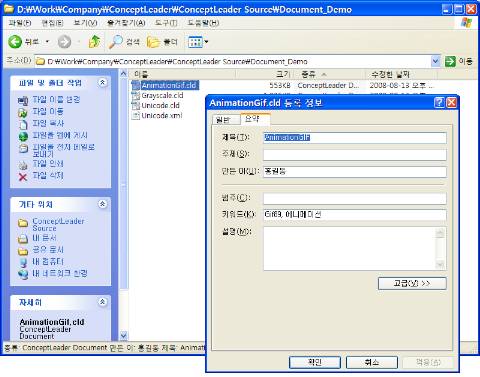Click the Copy this file task link
Viewport: 480px width, 377px height.
point(48,123)
